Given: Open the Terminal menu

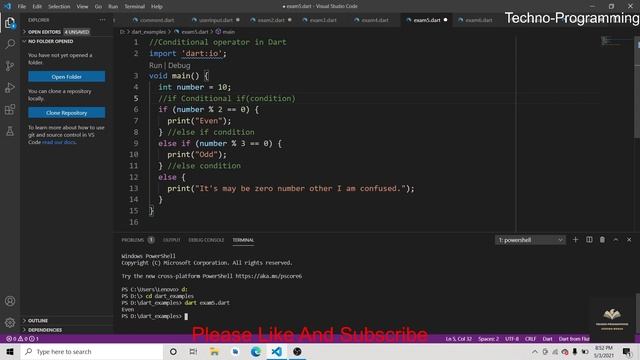Looking at the screenshot, I should click(x=135, y=7).
